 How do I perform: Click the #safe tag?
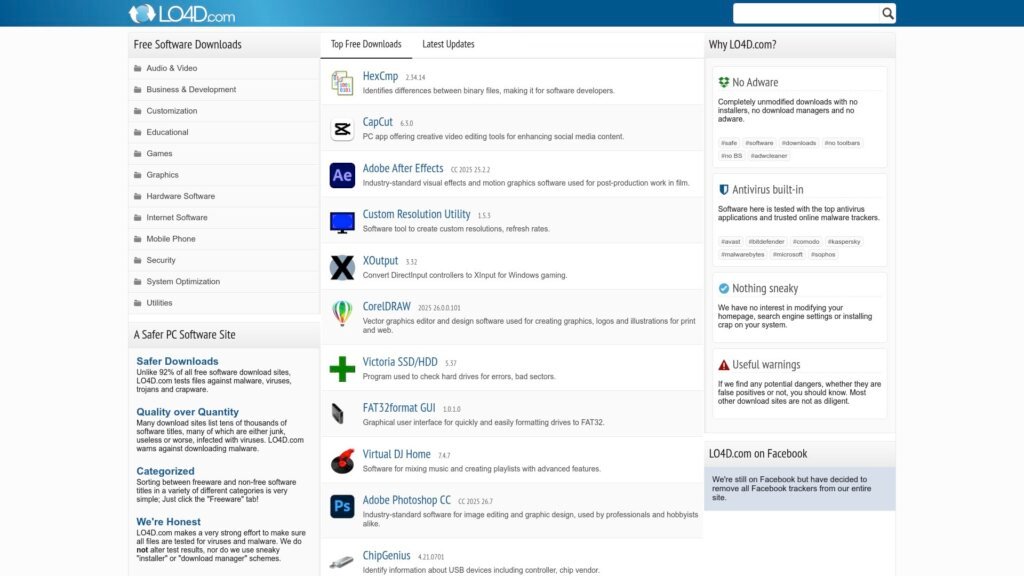tap(729, 142)
